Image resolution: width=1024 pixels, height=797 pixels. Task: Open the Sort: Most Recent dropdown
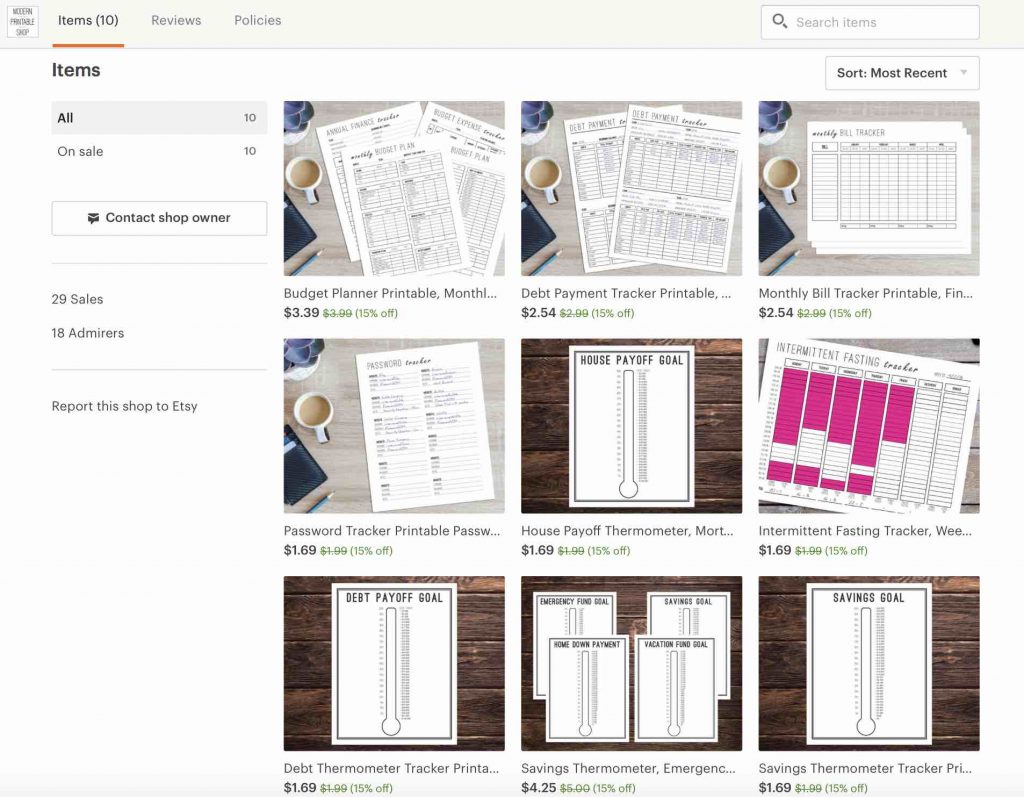click(x=901, y=73)
